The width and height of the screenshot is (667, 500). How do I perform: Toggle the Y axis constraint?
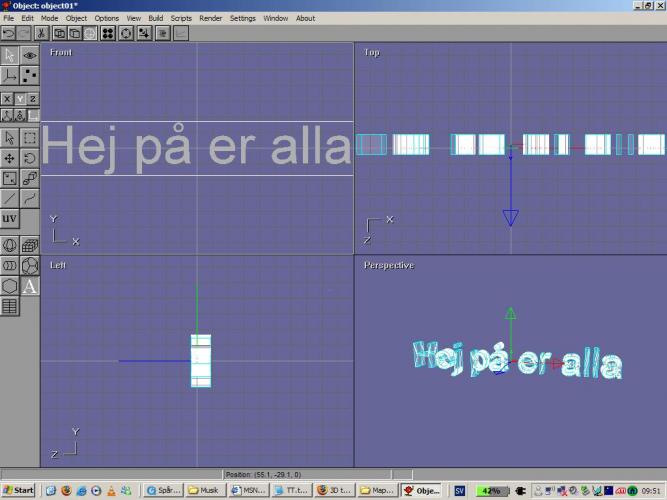pos(20,99)
